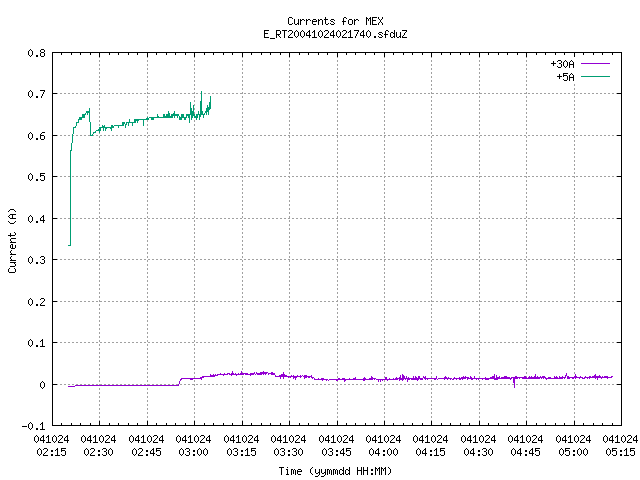
Task: Click the x-axis tick label 04:30
Action: tap(478, 452)
